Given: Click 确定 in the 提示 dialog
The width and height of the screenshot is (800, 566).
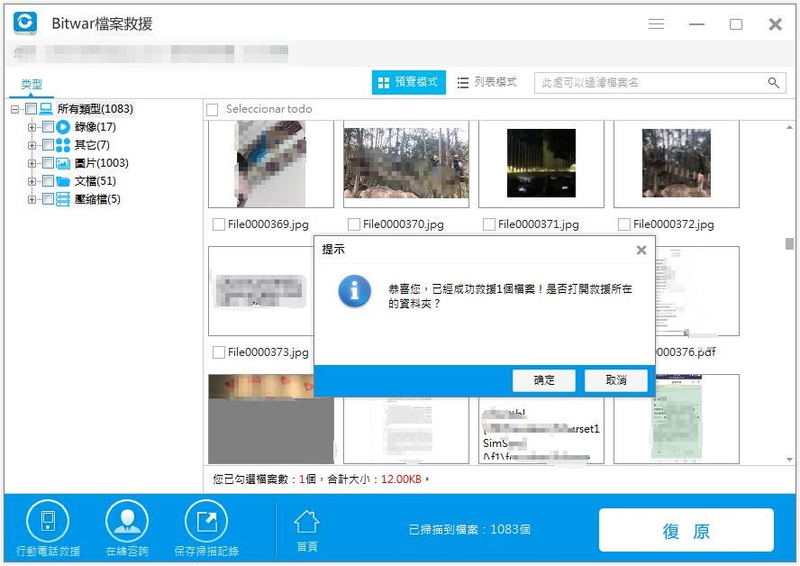Looking at the screenshot, I should tap(544, 380).
